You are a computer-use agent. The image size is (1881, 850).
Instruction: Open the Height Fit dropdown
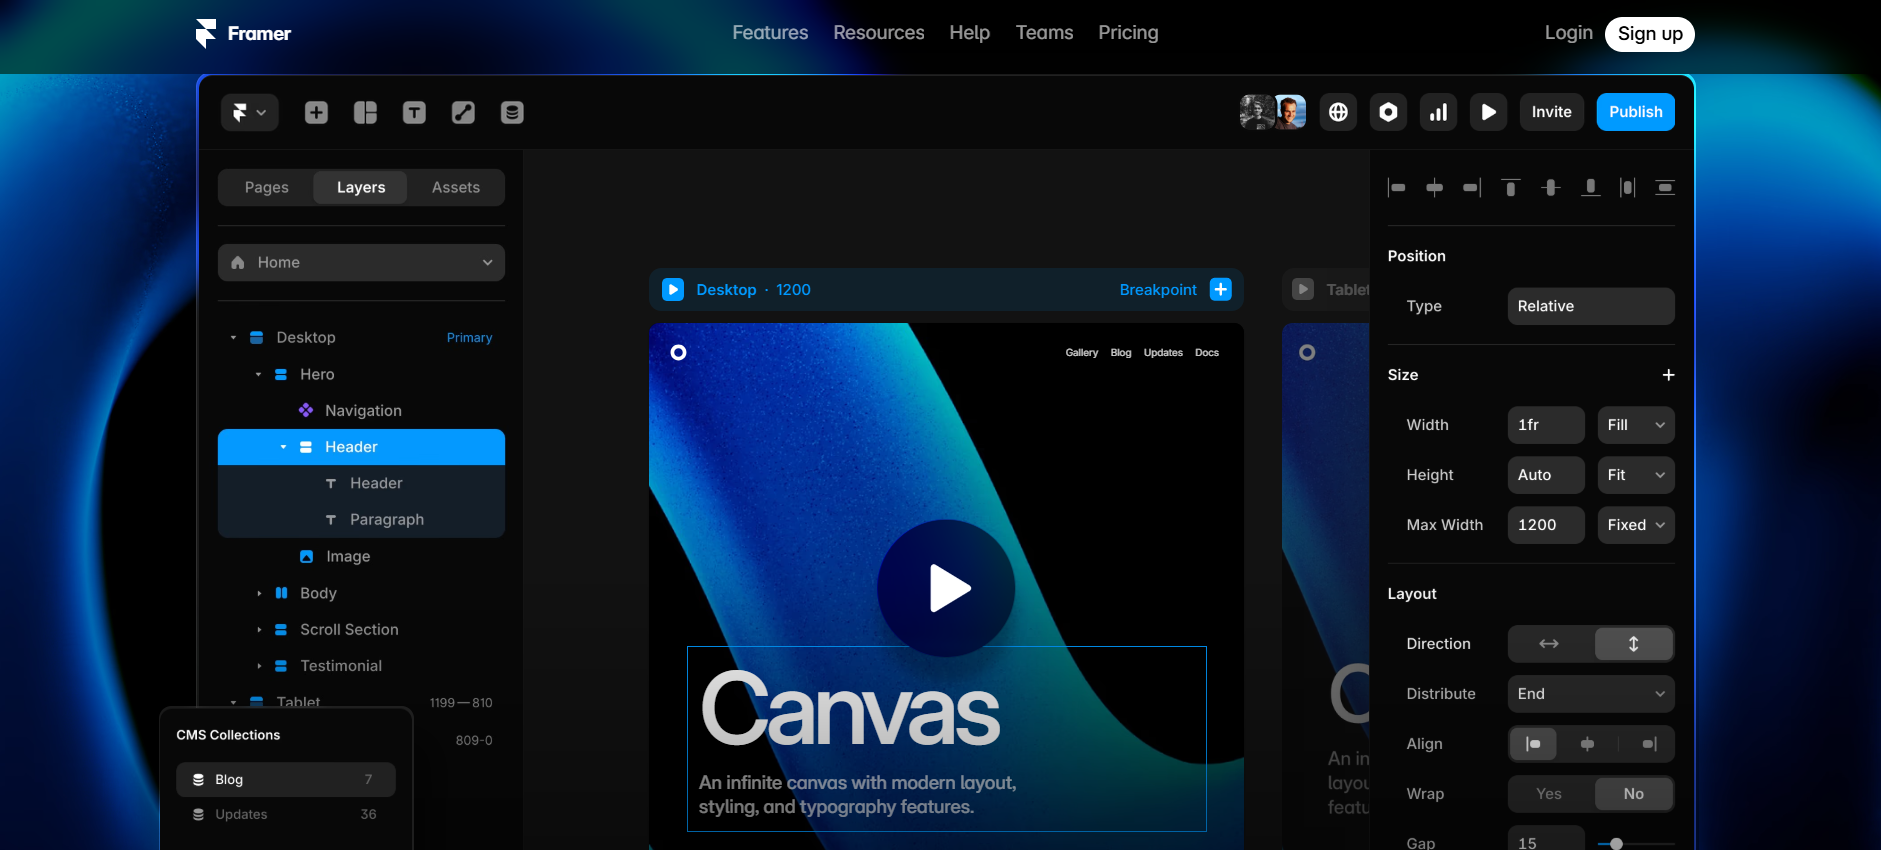[1635, 475]
